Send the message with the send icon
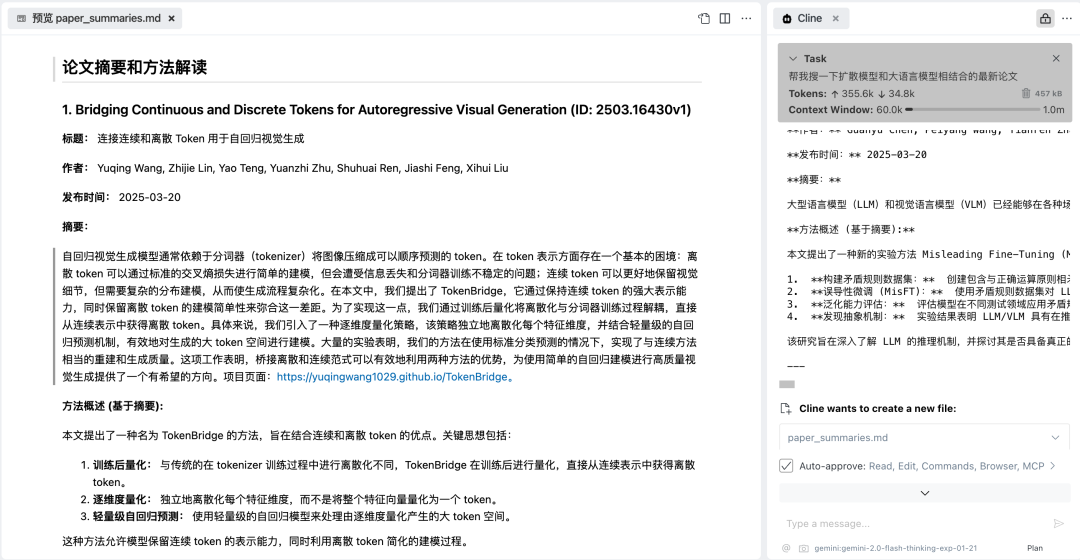Screen dimensions: 1080x560 tap(1059, 523)
